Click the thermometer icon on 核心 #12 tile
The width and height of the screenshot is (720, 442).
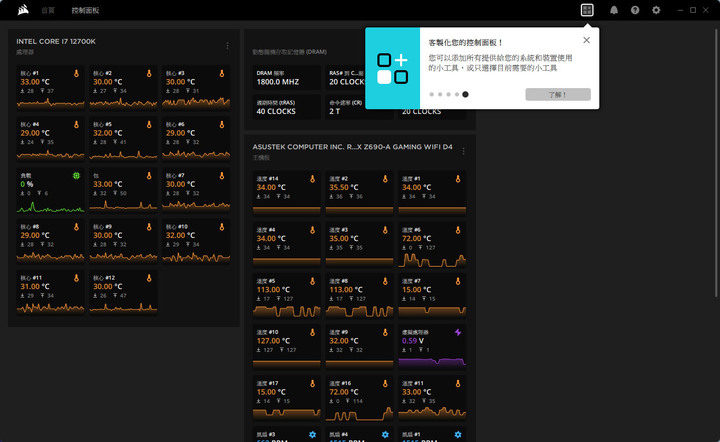click(149, 278)
